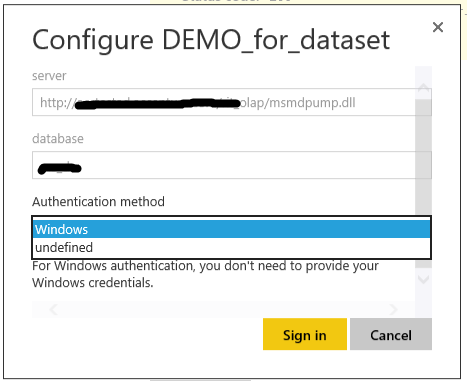Viewport: 467px width, 387px height.
Task: Select Windows in authentication method list
Action: (232, 229)
